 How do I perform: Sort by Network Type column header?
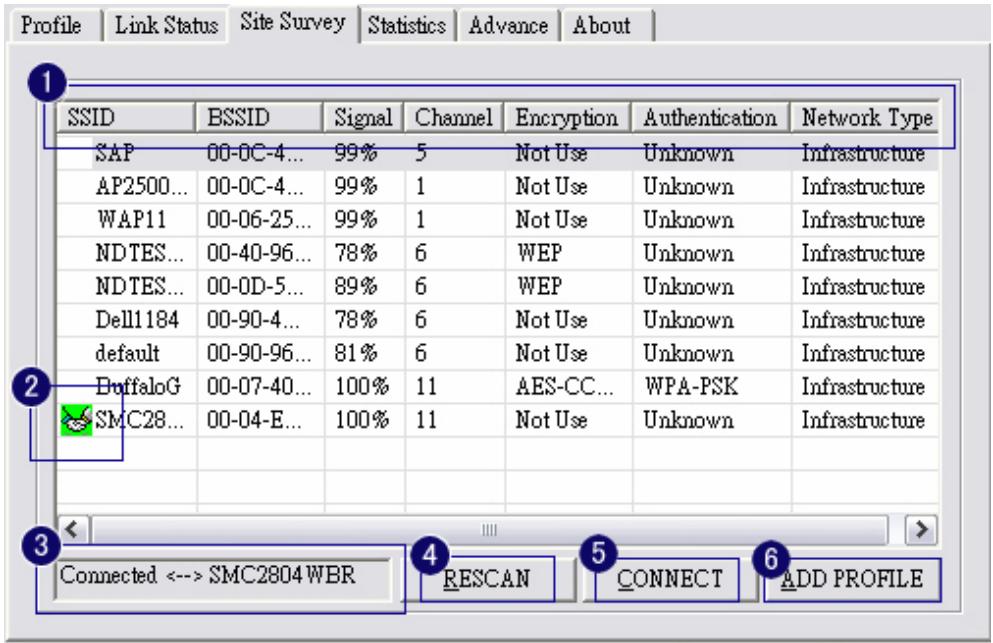865,118
